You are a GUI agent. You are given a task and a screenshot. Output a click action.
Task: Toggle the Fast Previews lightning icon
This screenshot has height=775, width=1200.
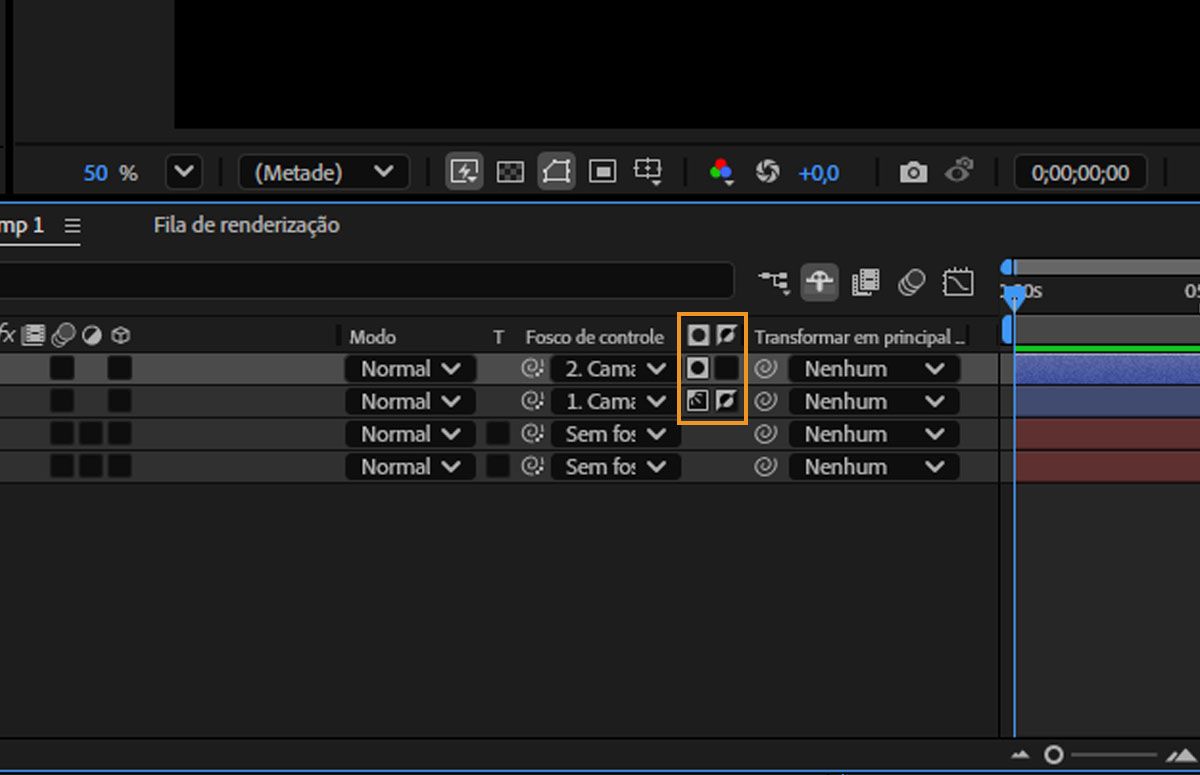click(463, 172)
